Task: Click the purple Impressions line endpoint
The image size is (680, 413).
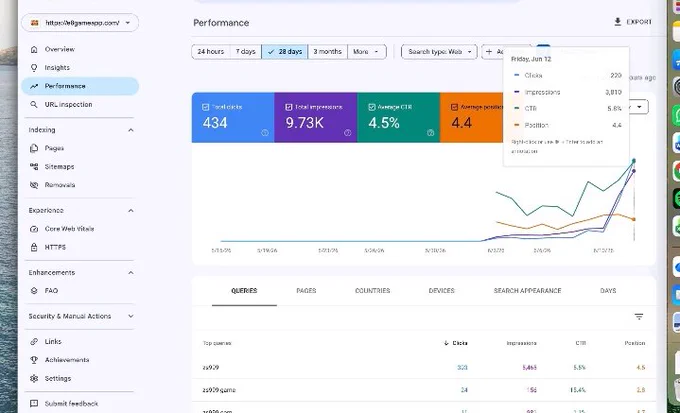Action: tap(634, 171)
